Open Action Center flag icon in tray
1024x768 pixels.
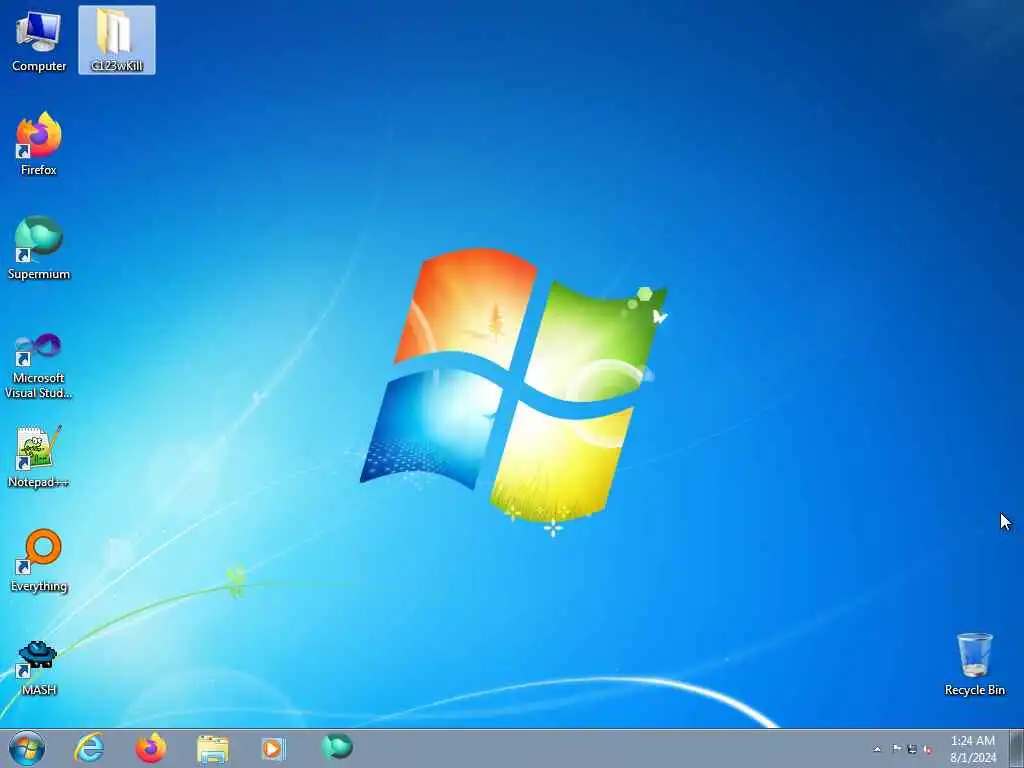pos(896,749)
